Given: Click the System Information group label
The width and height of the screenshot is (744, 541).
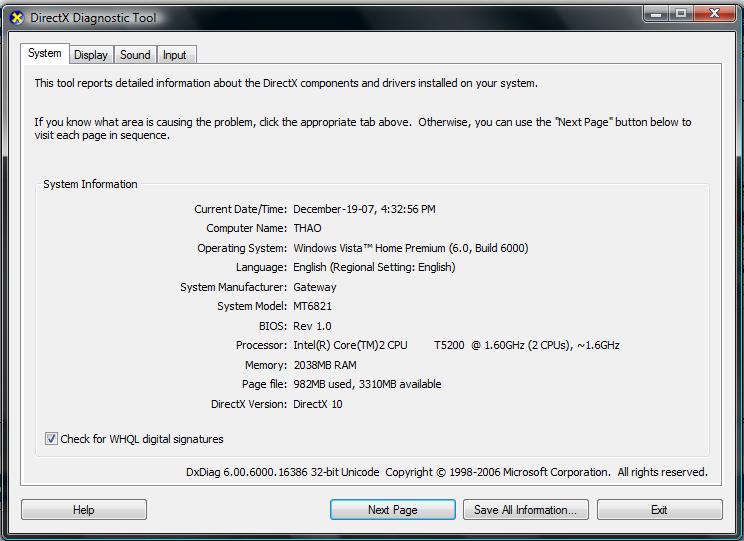Looking at the screenshot, I should point(90,184).
